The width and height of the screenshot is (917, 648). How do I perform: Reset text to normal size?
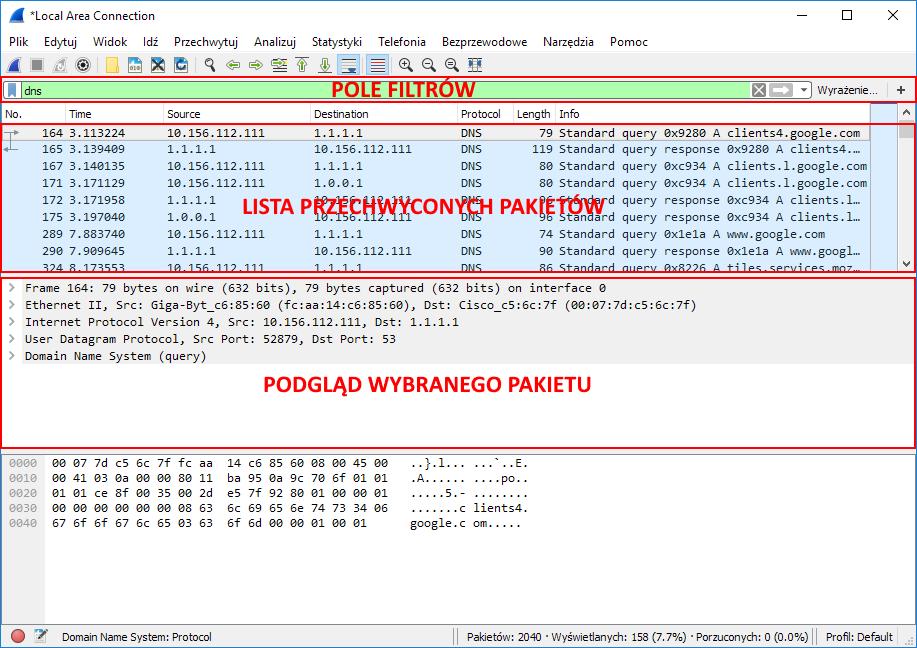pyautogui.click(x=451, y=65)
